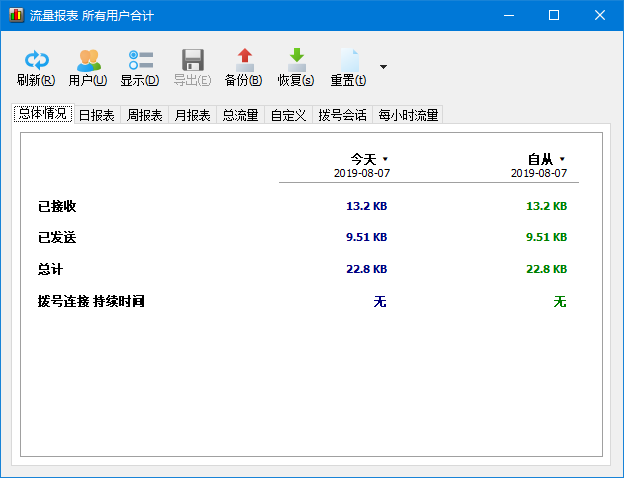This screenshot has height=478, width=624.
Task: Click the date under 今天
Action: [362, 173]
